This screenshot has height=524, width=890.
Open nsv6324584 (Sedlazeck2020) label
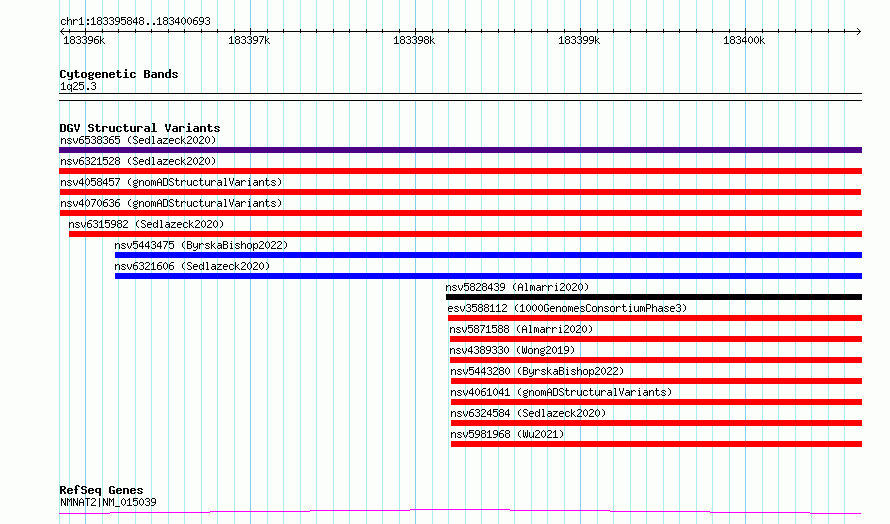pyautogui.click(x=528, y=413)
